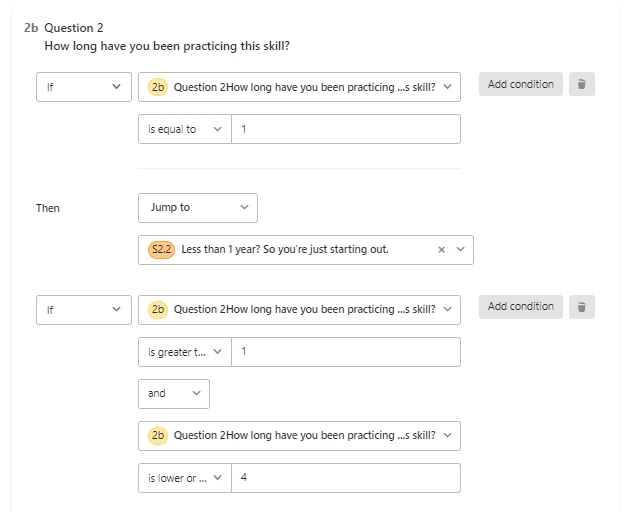
Task: Delete the first If rule with trash icon
Action: click(581, 84)
